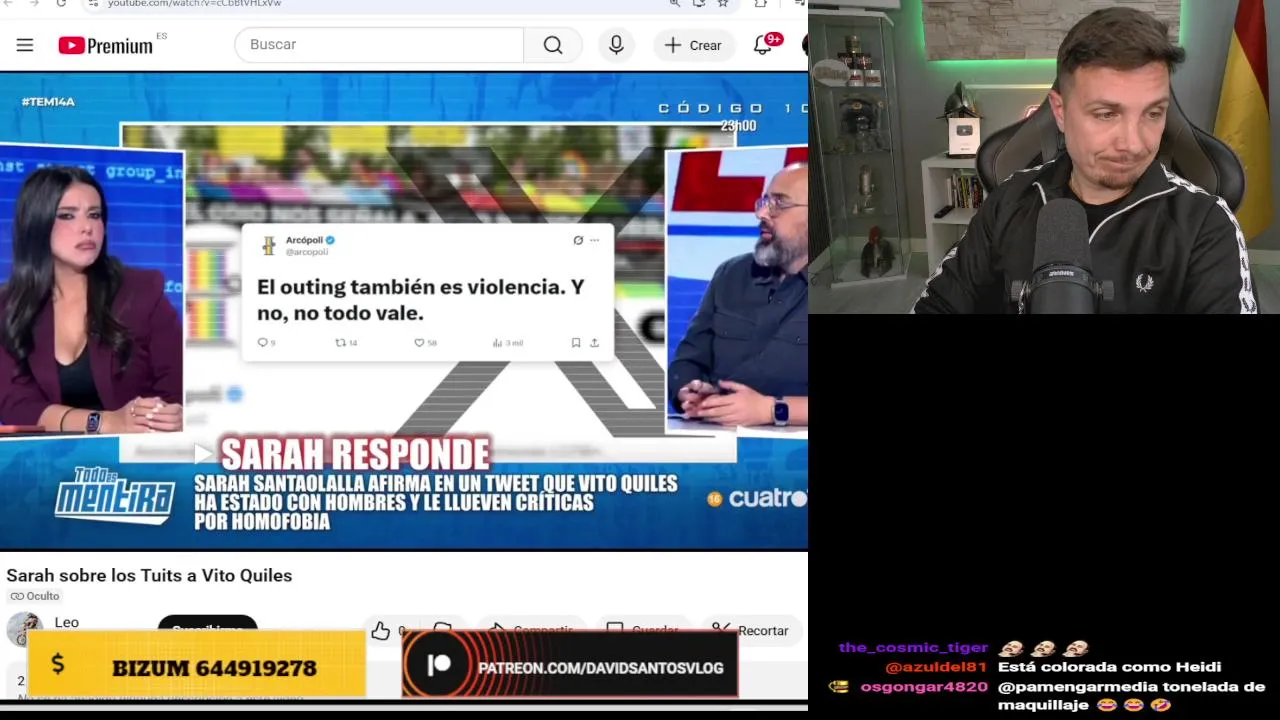Like the video with thumbs-up icon
1280x720 pixels.
[x=381, y=631]
